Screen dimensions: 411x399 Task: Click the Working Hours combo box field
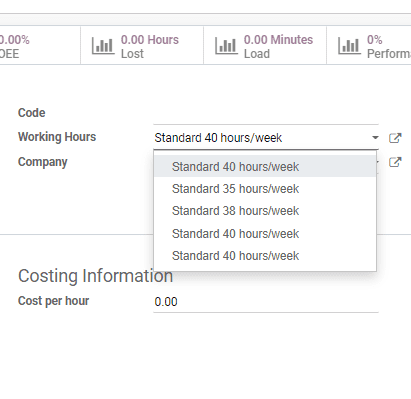tap(266, 138)
